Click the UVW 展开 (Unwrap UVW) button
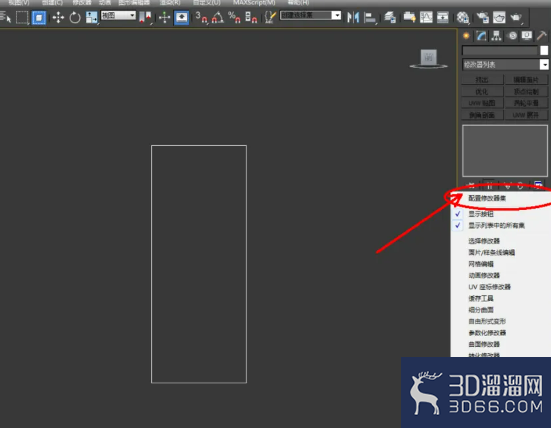Screen dimensions: 551x428 click(x=526, y=115)
